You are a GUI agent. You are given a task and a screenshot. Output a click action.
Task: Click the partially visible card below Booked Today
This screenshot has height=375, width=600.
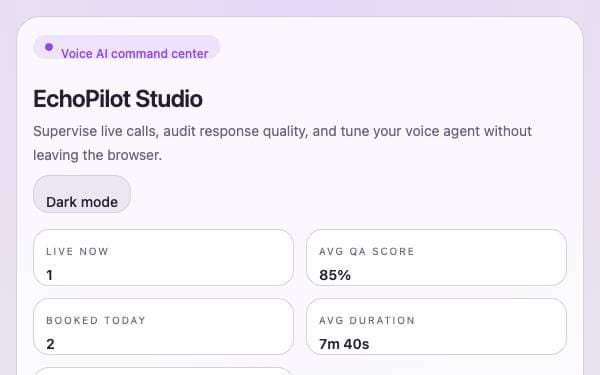pyautogui.click(x=163, y=371)
